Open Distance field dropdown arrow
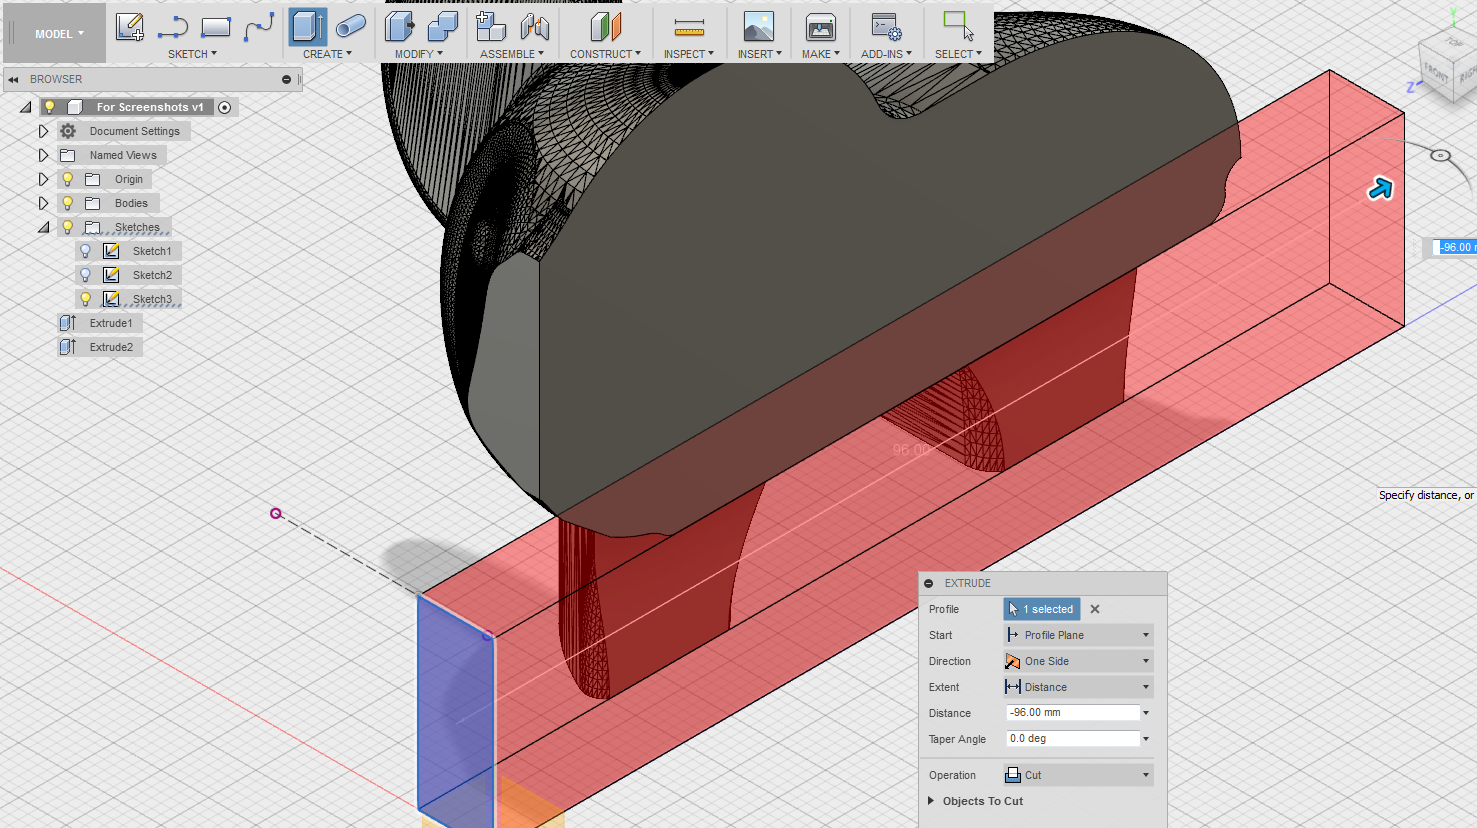The image size is (1477, 828). 1146,713
